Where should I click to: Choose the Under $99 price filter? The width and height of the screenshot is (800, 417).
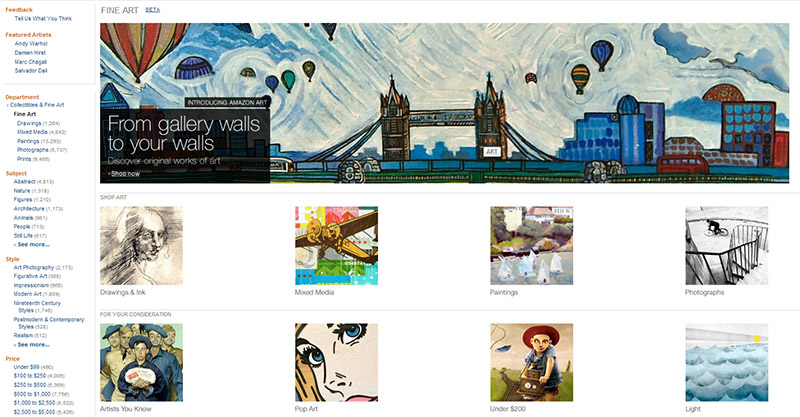(27, 367)
